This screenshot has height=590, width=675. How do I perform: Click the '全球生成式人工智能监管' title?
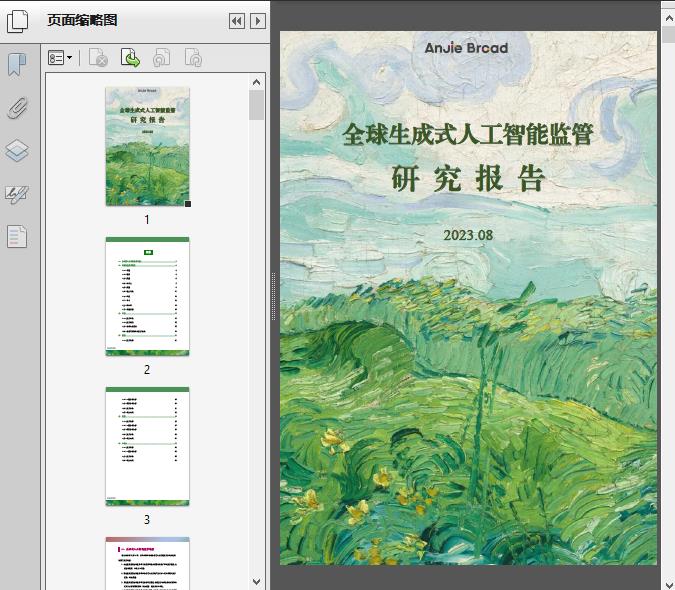click(x=468, y=134)
